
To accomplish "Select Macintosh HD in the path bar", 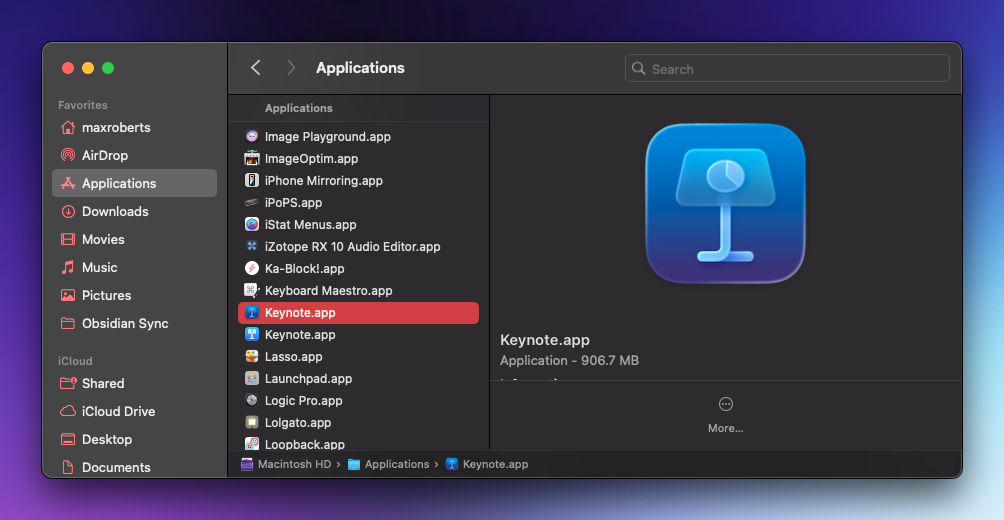I will click(x=286, y=464).
